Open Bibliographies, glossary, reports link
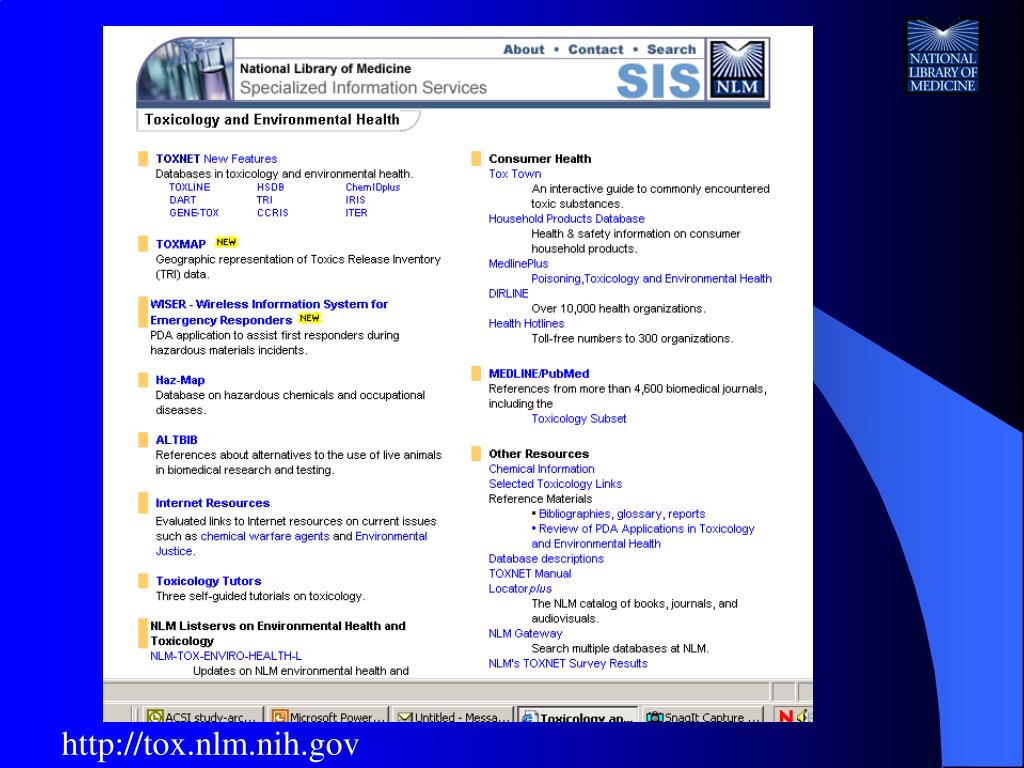Image resolution: width=1024 pixels, height=768 pixels. click(622, 514)
